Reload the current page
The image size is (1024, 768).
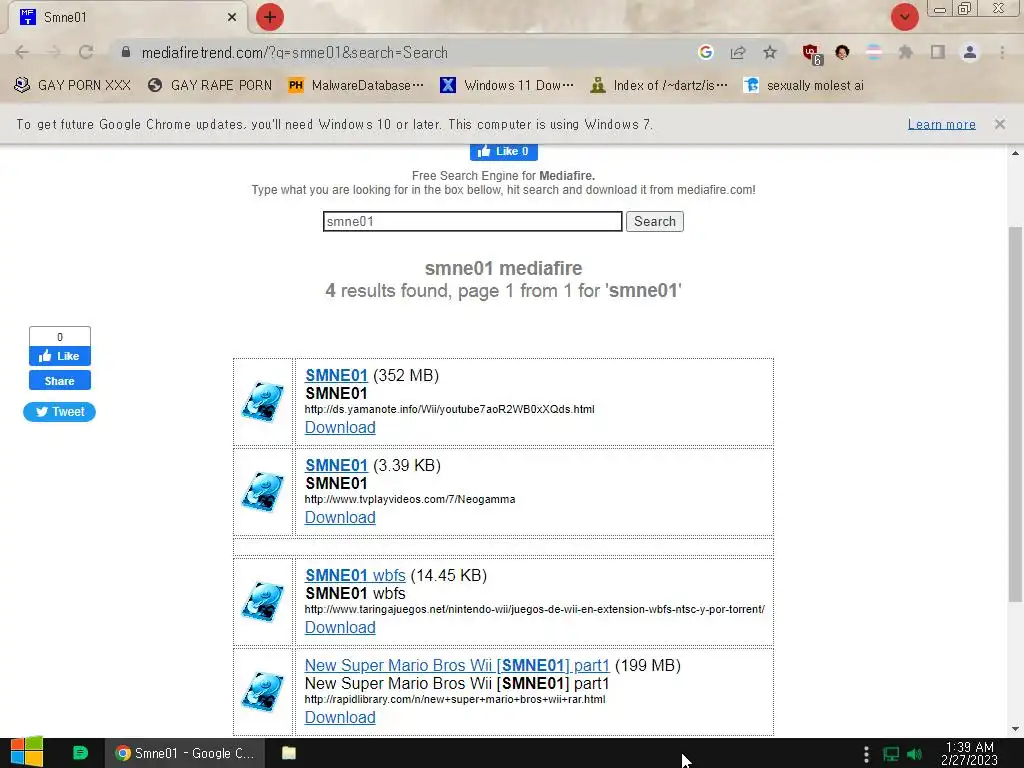(x=86, y=52)
